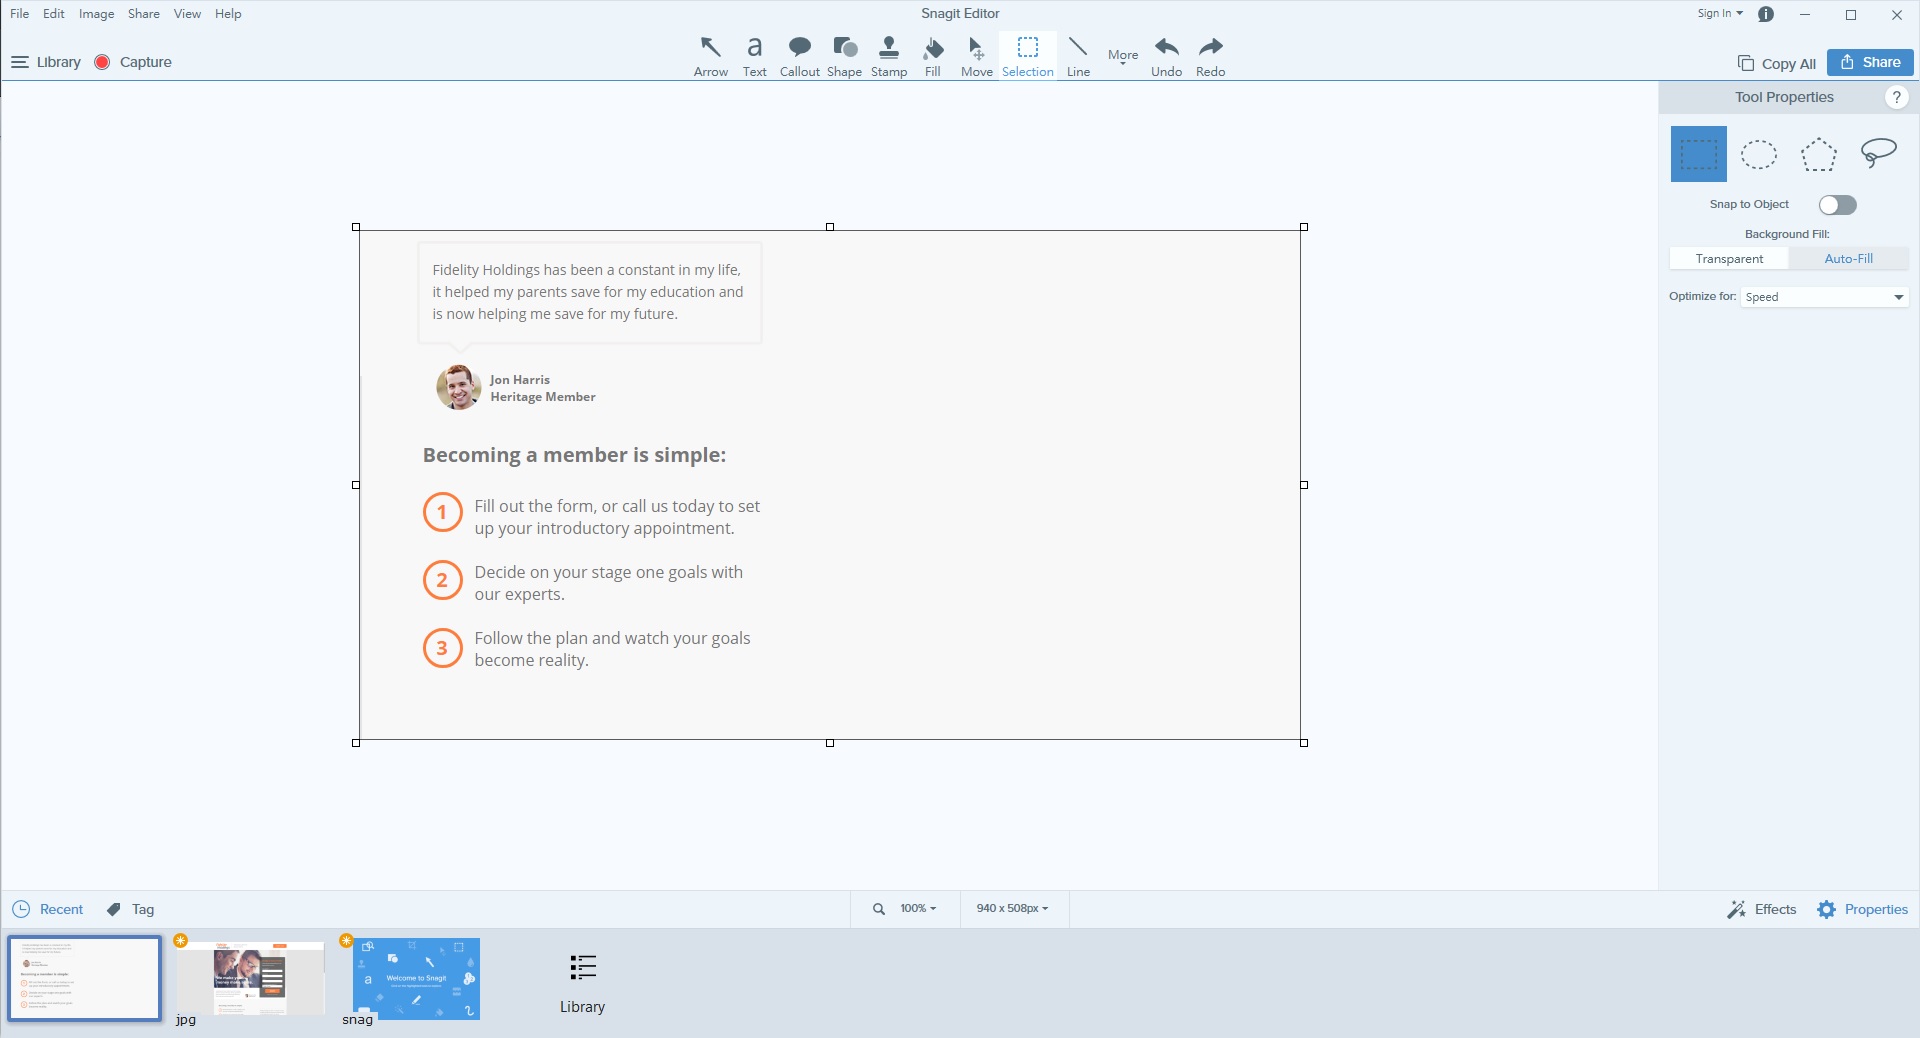Select the snag Welcome to Snagit thumbnail
The height and width of the screenshot is (1038, 1920).
click(x=416, y=978)
